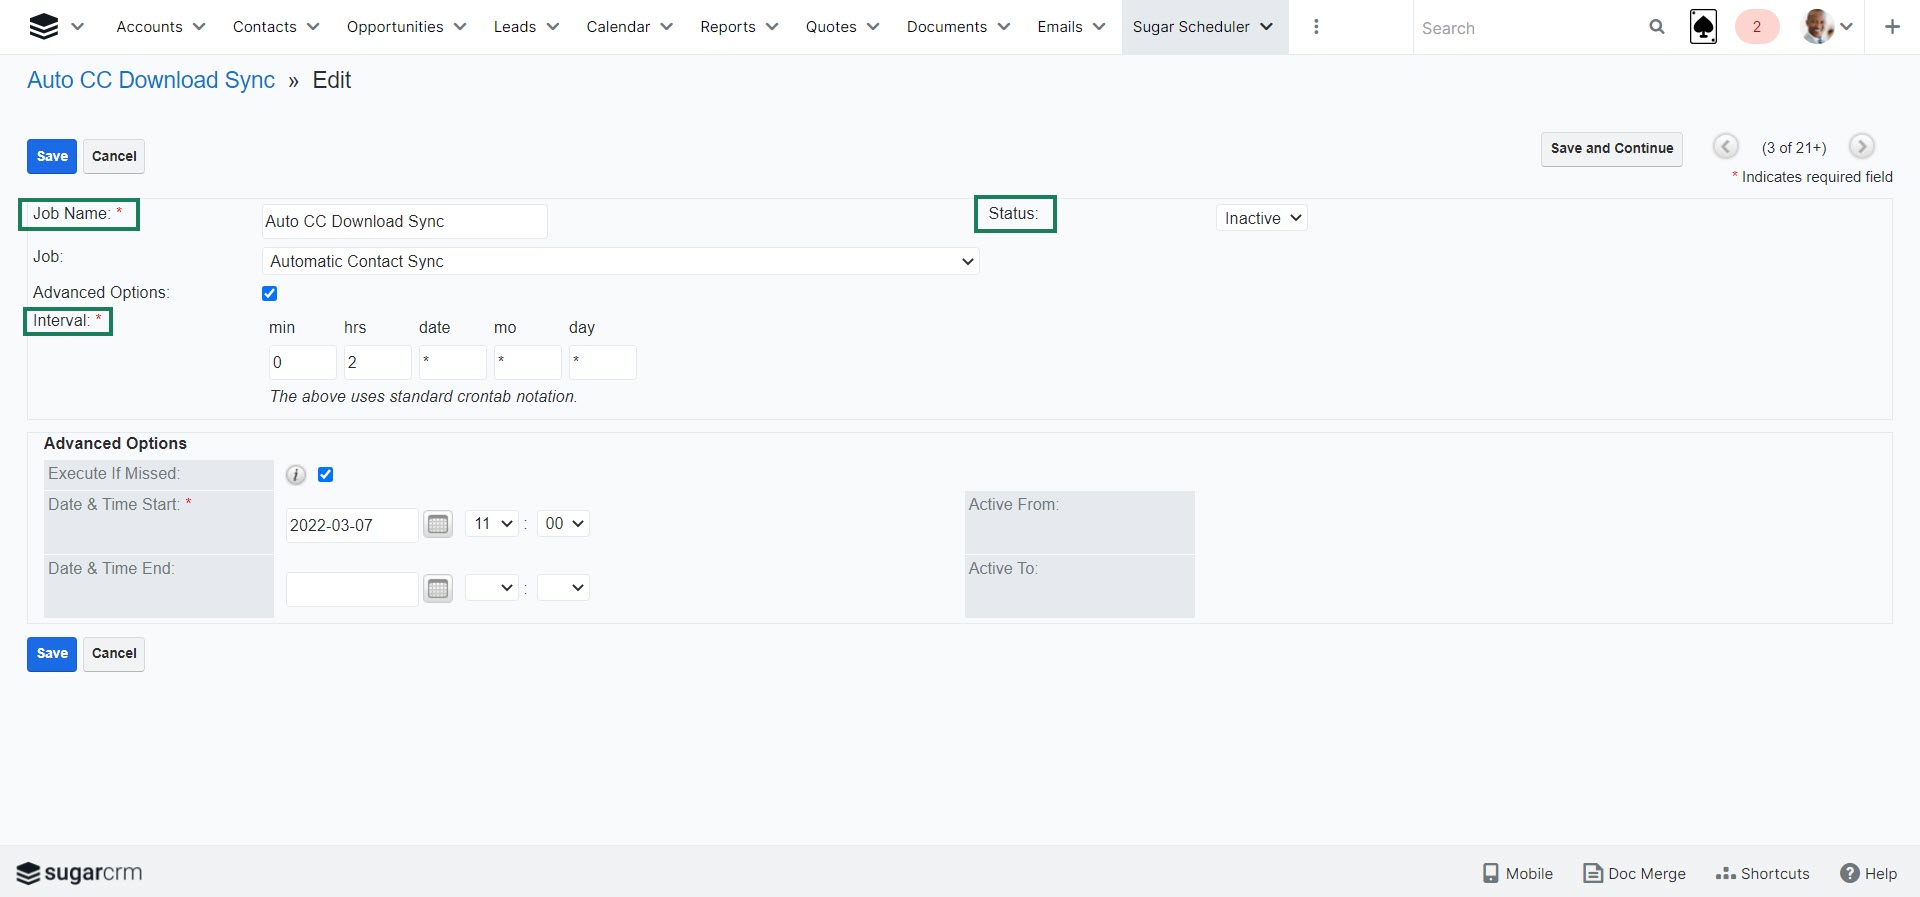Open the Reports menu
Screen dimensions: 1920x897
click(738, 27)
